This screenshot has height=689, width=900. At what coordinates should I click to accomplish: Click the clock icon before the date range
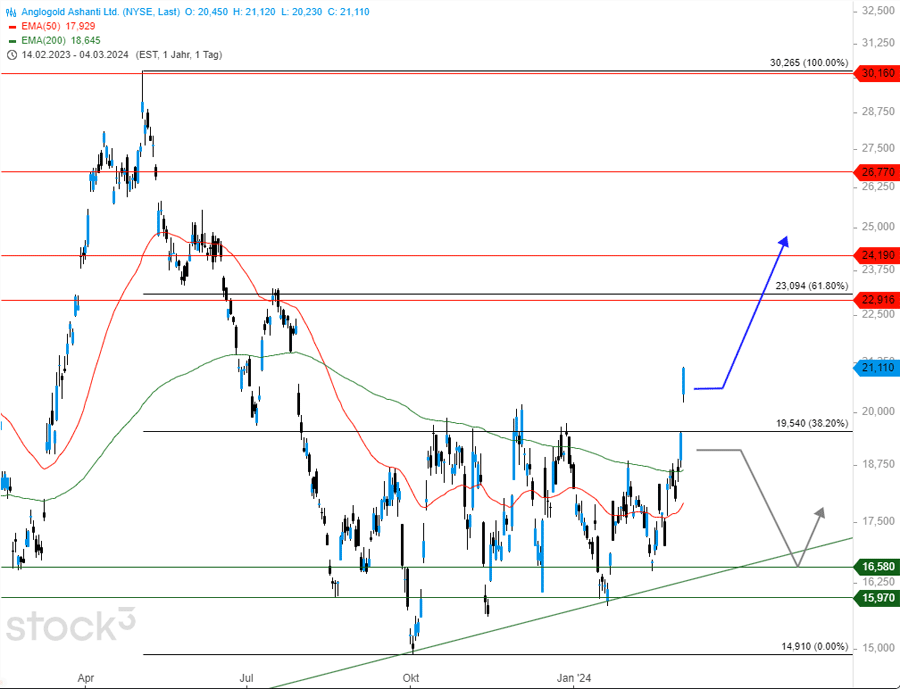(11, 55)
